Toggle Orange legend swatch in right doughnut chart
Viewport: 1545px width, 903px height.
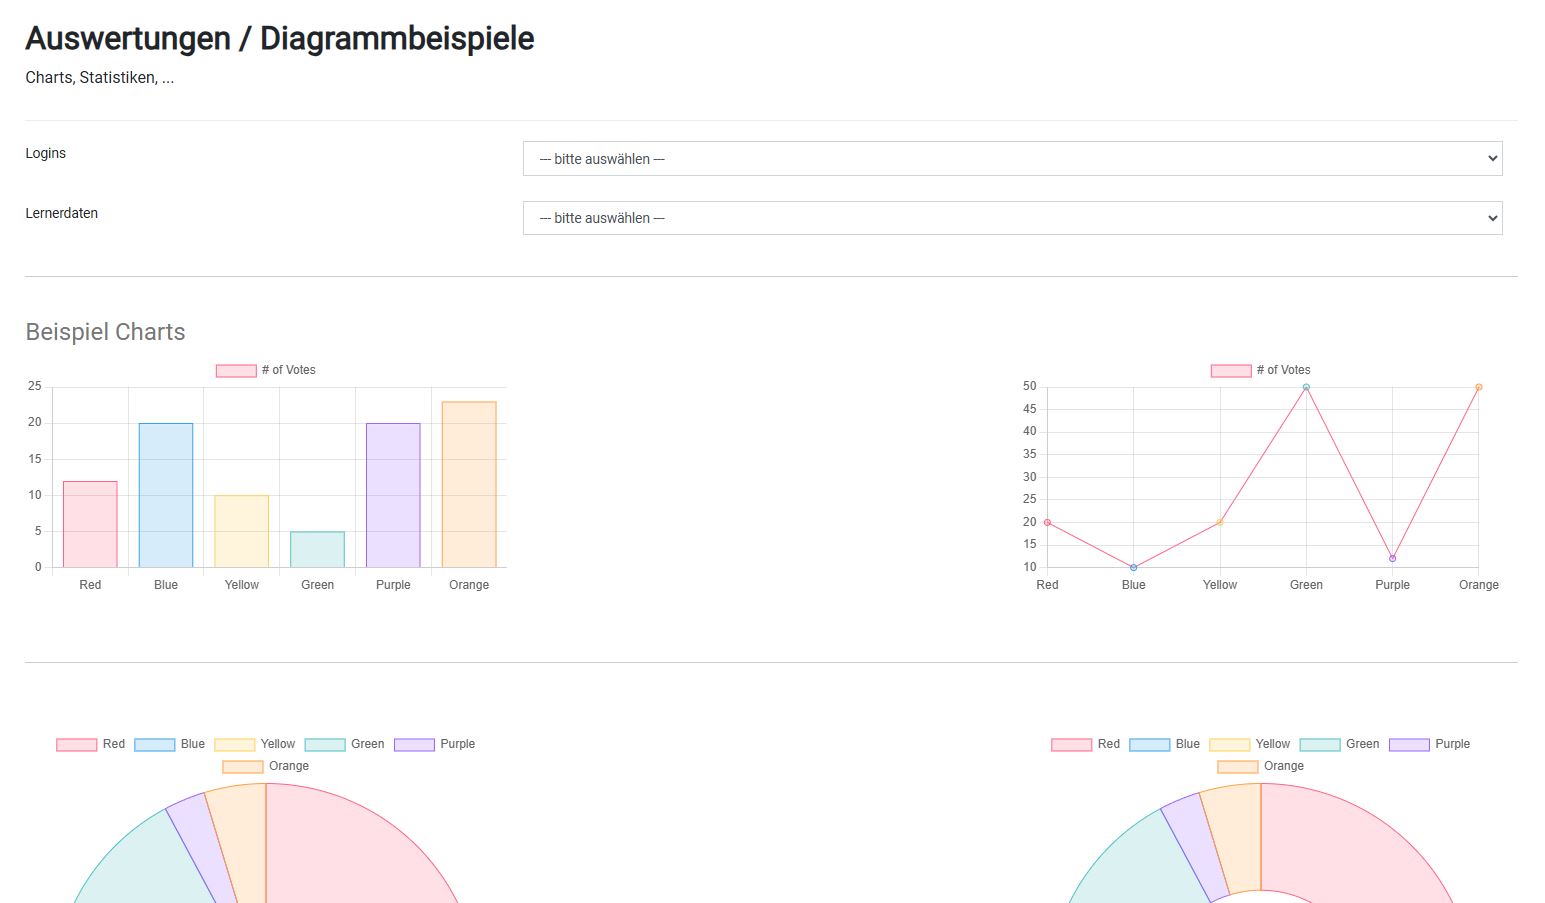pyautogui.click(x=1237, y=767)
